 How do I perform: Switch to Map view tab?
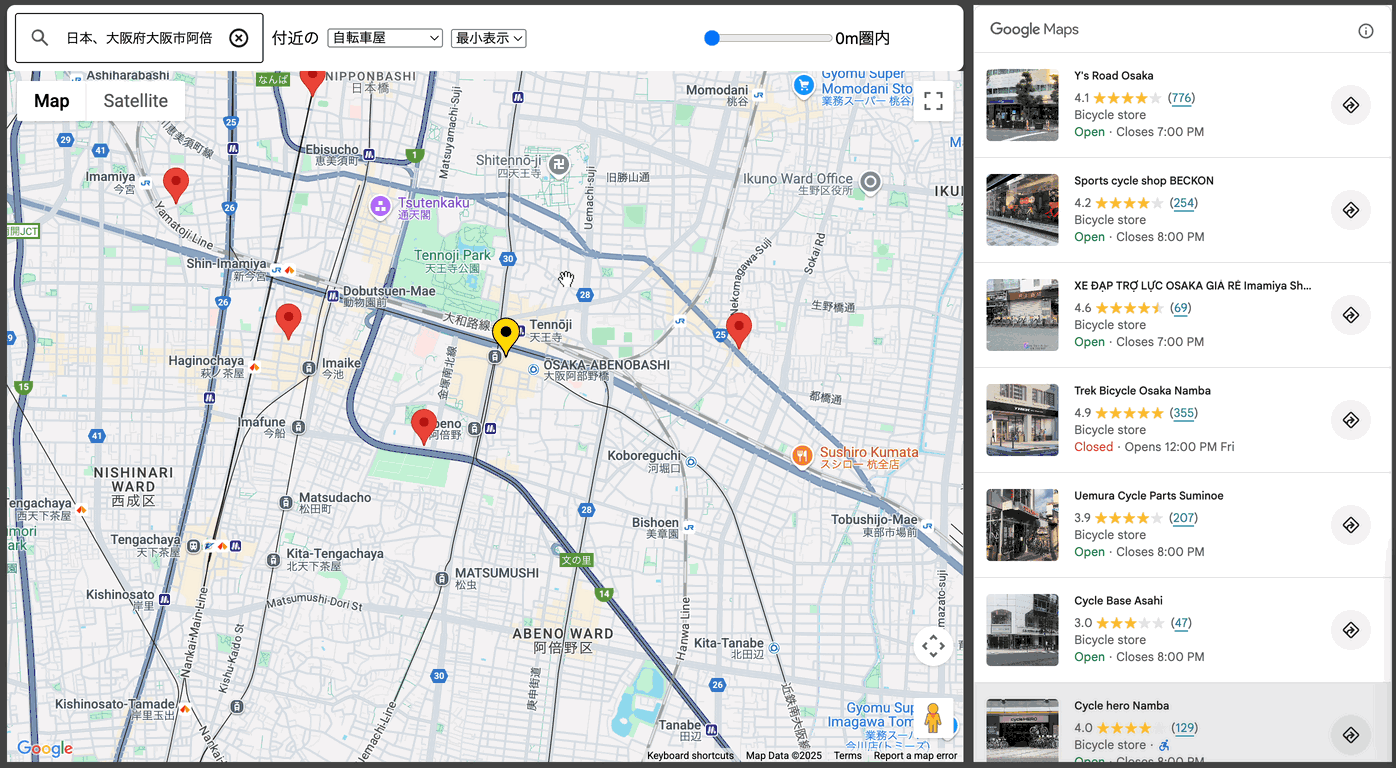coord(52,101)
